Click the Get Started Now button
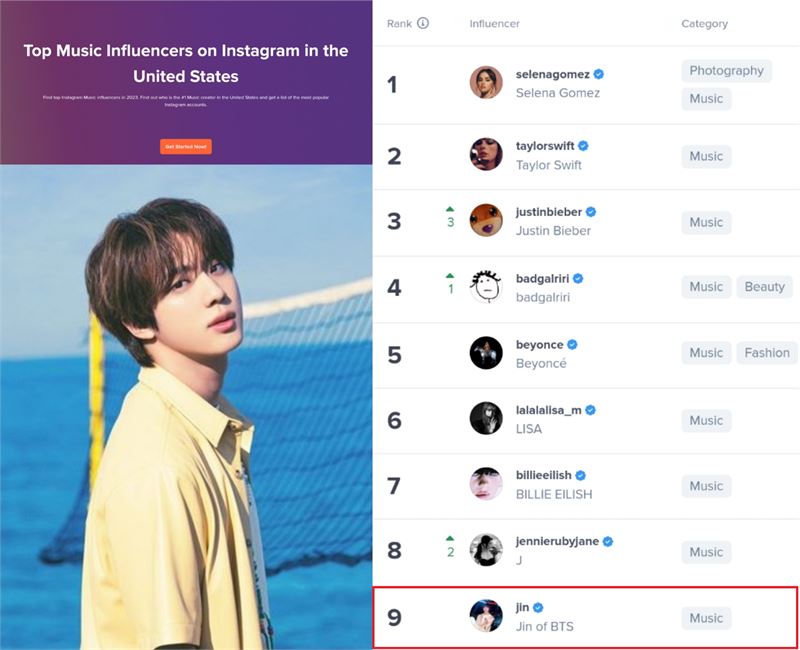800x650 pixels. [x=186, y=146]
